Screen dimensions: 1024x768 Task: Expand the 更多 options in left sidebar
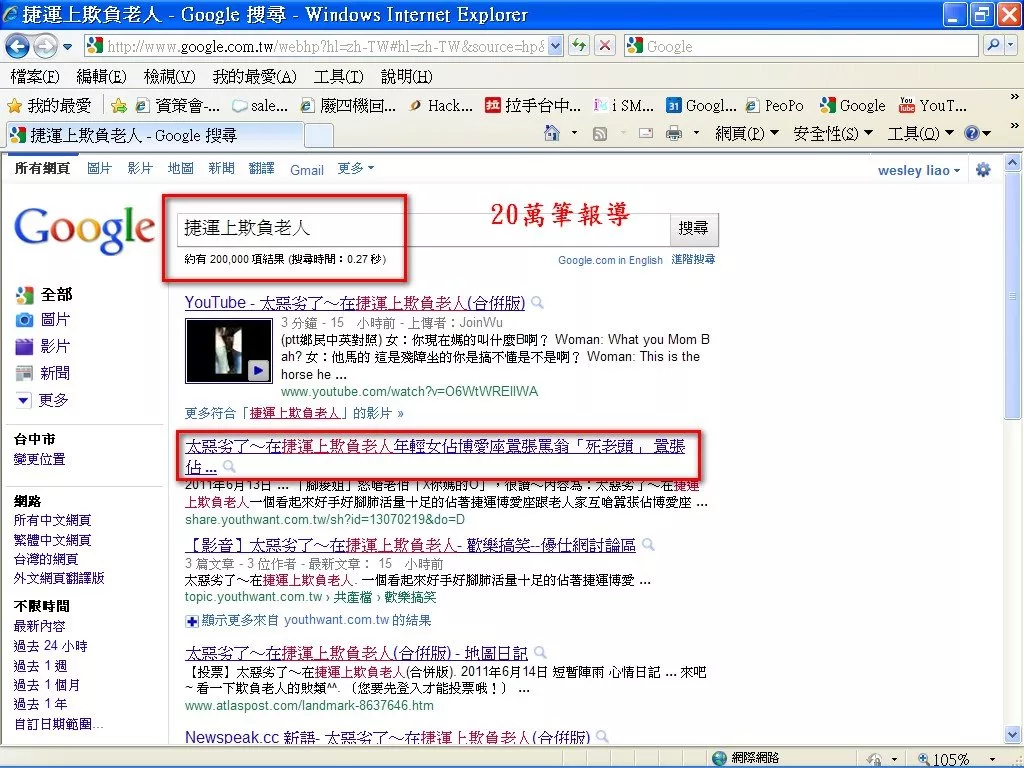(42, 400)
